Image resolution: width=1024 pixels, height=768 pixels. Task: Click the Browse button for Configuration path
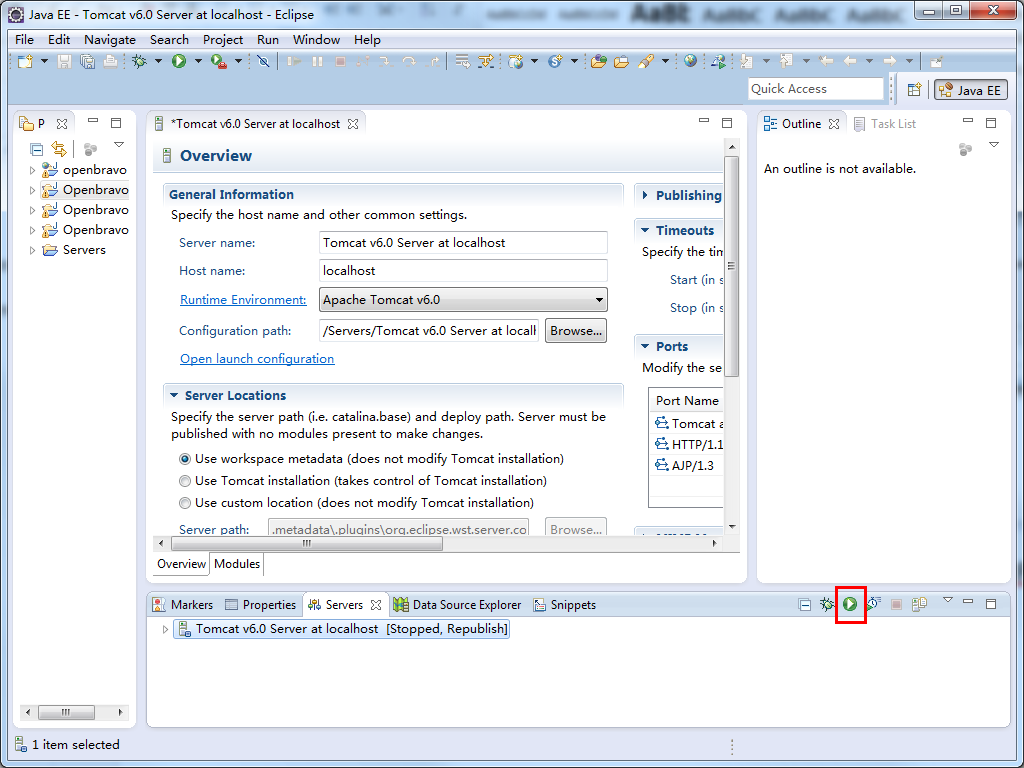tap(576, 331)
